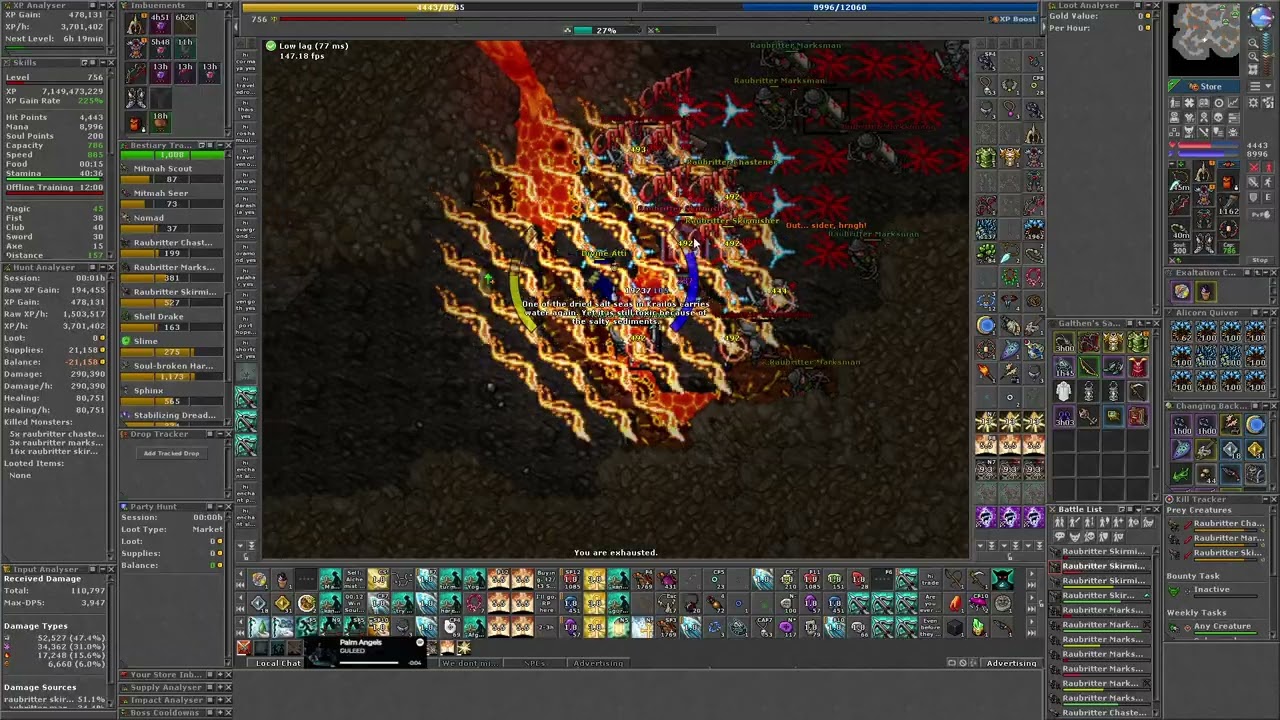This screenshot has width=1280, height=720.
Task: Click the 27% progress bar
Action: tap(606, 30)
